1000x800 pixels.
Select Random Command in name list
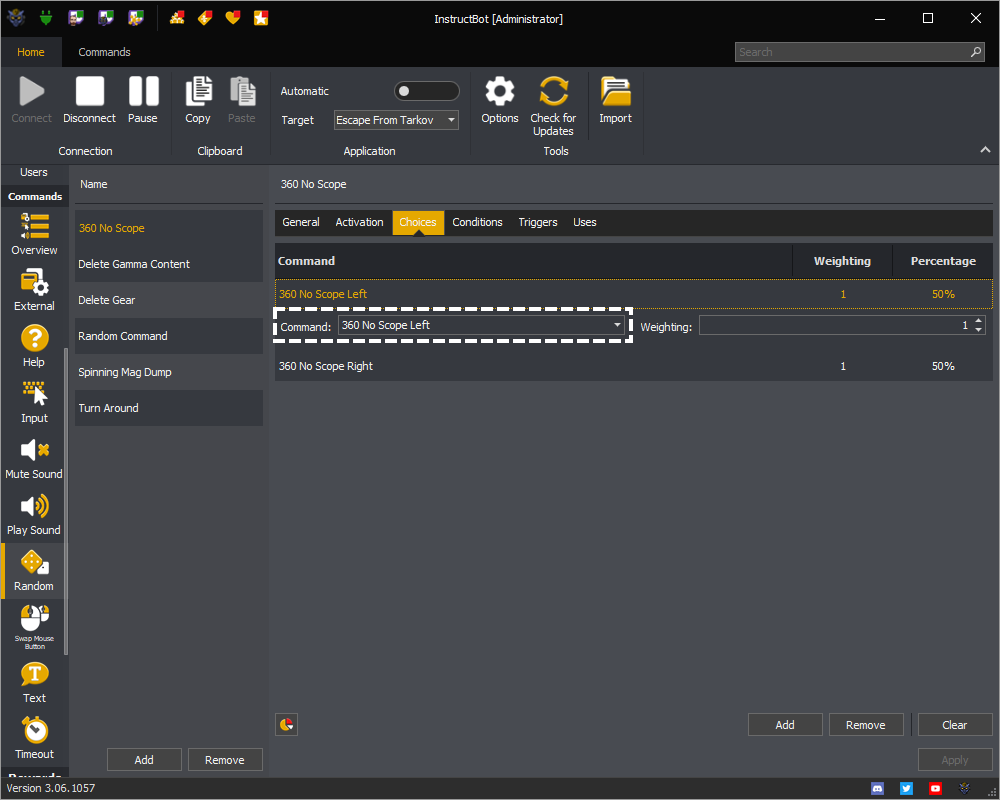coord(168,336)
